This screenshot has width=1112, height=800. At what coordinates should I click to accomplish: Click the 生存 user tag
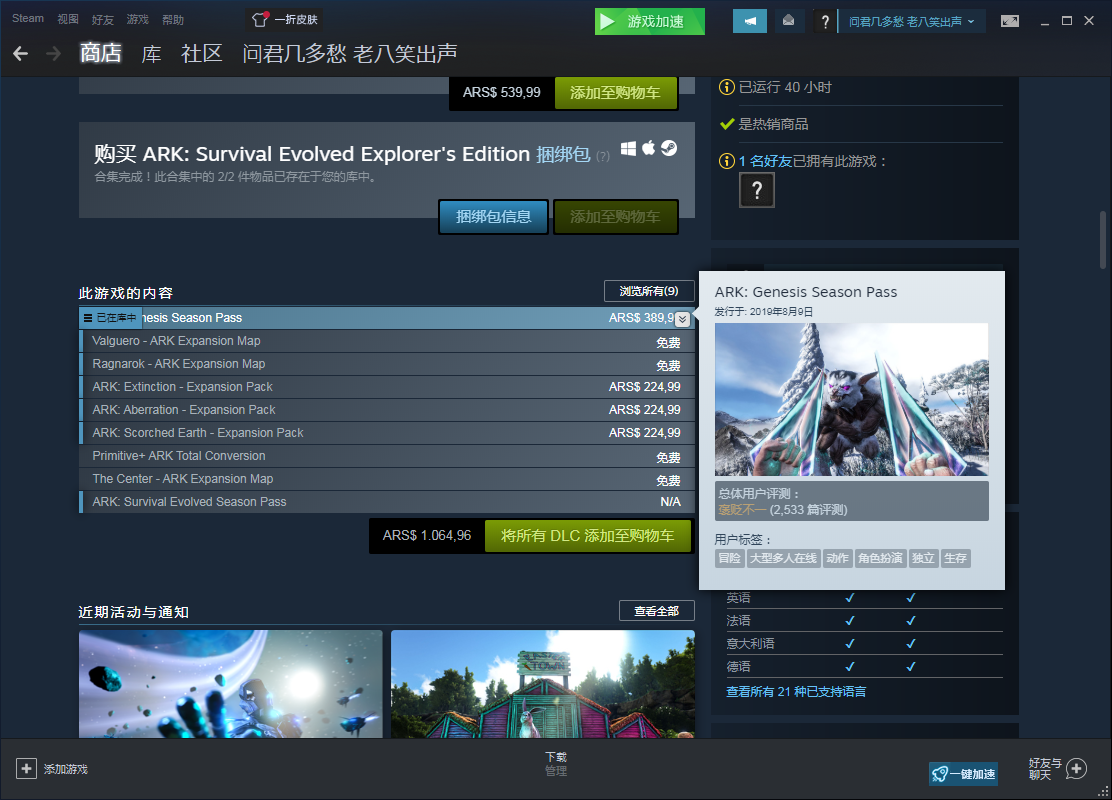click(955, 558)
